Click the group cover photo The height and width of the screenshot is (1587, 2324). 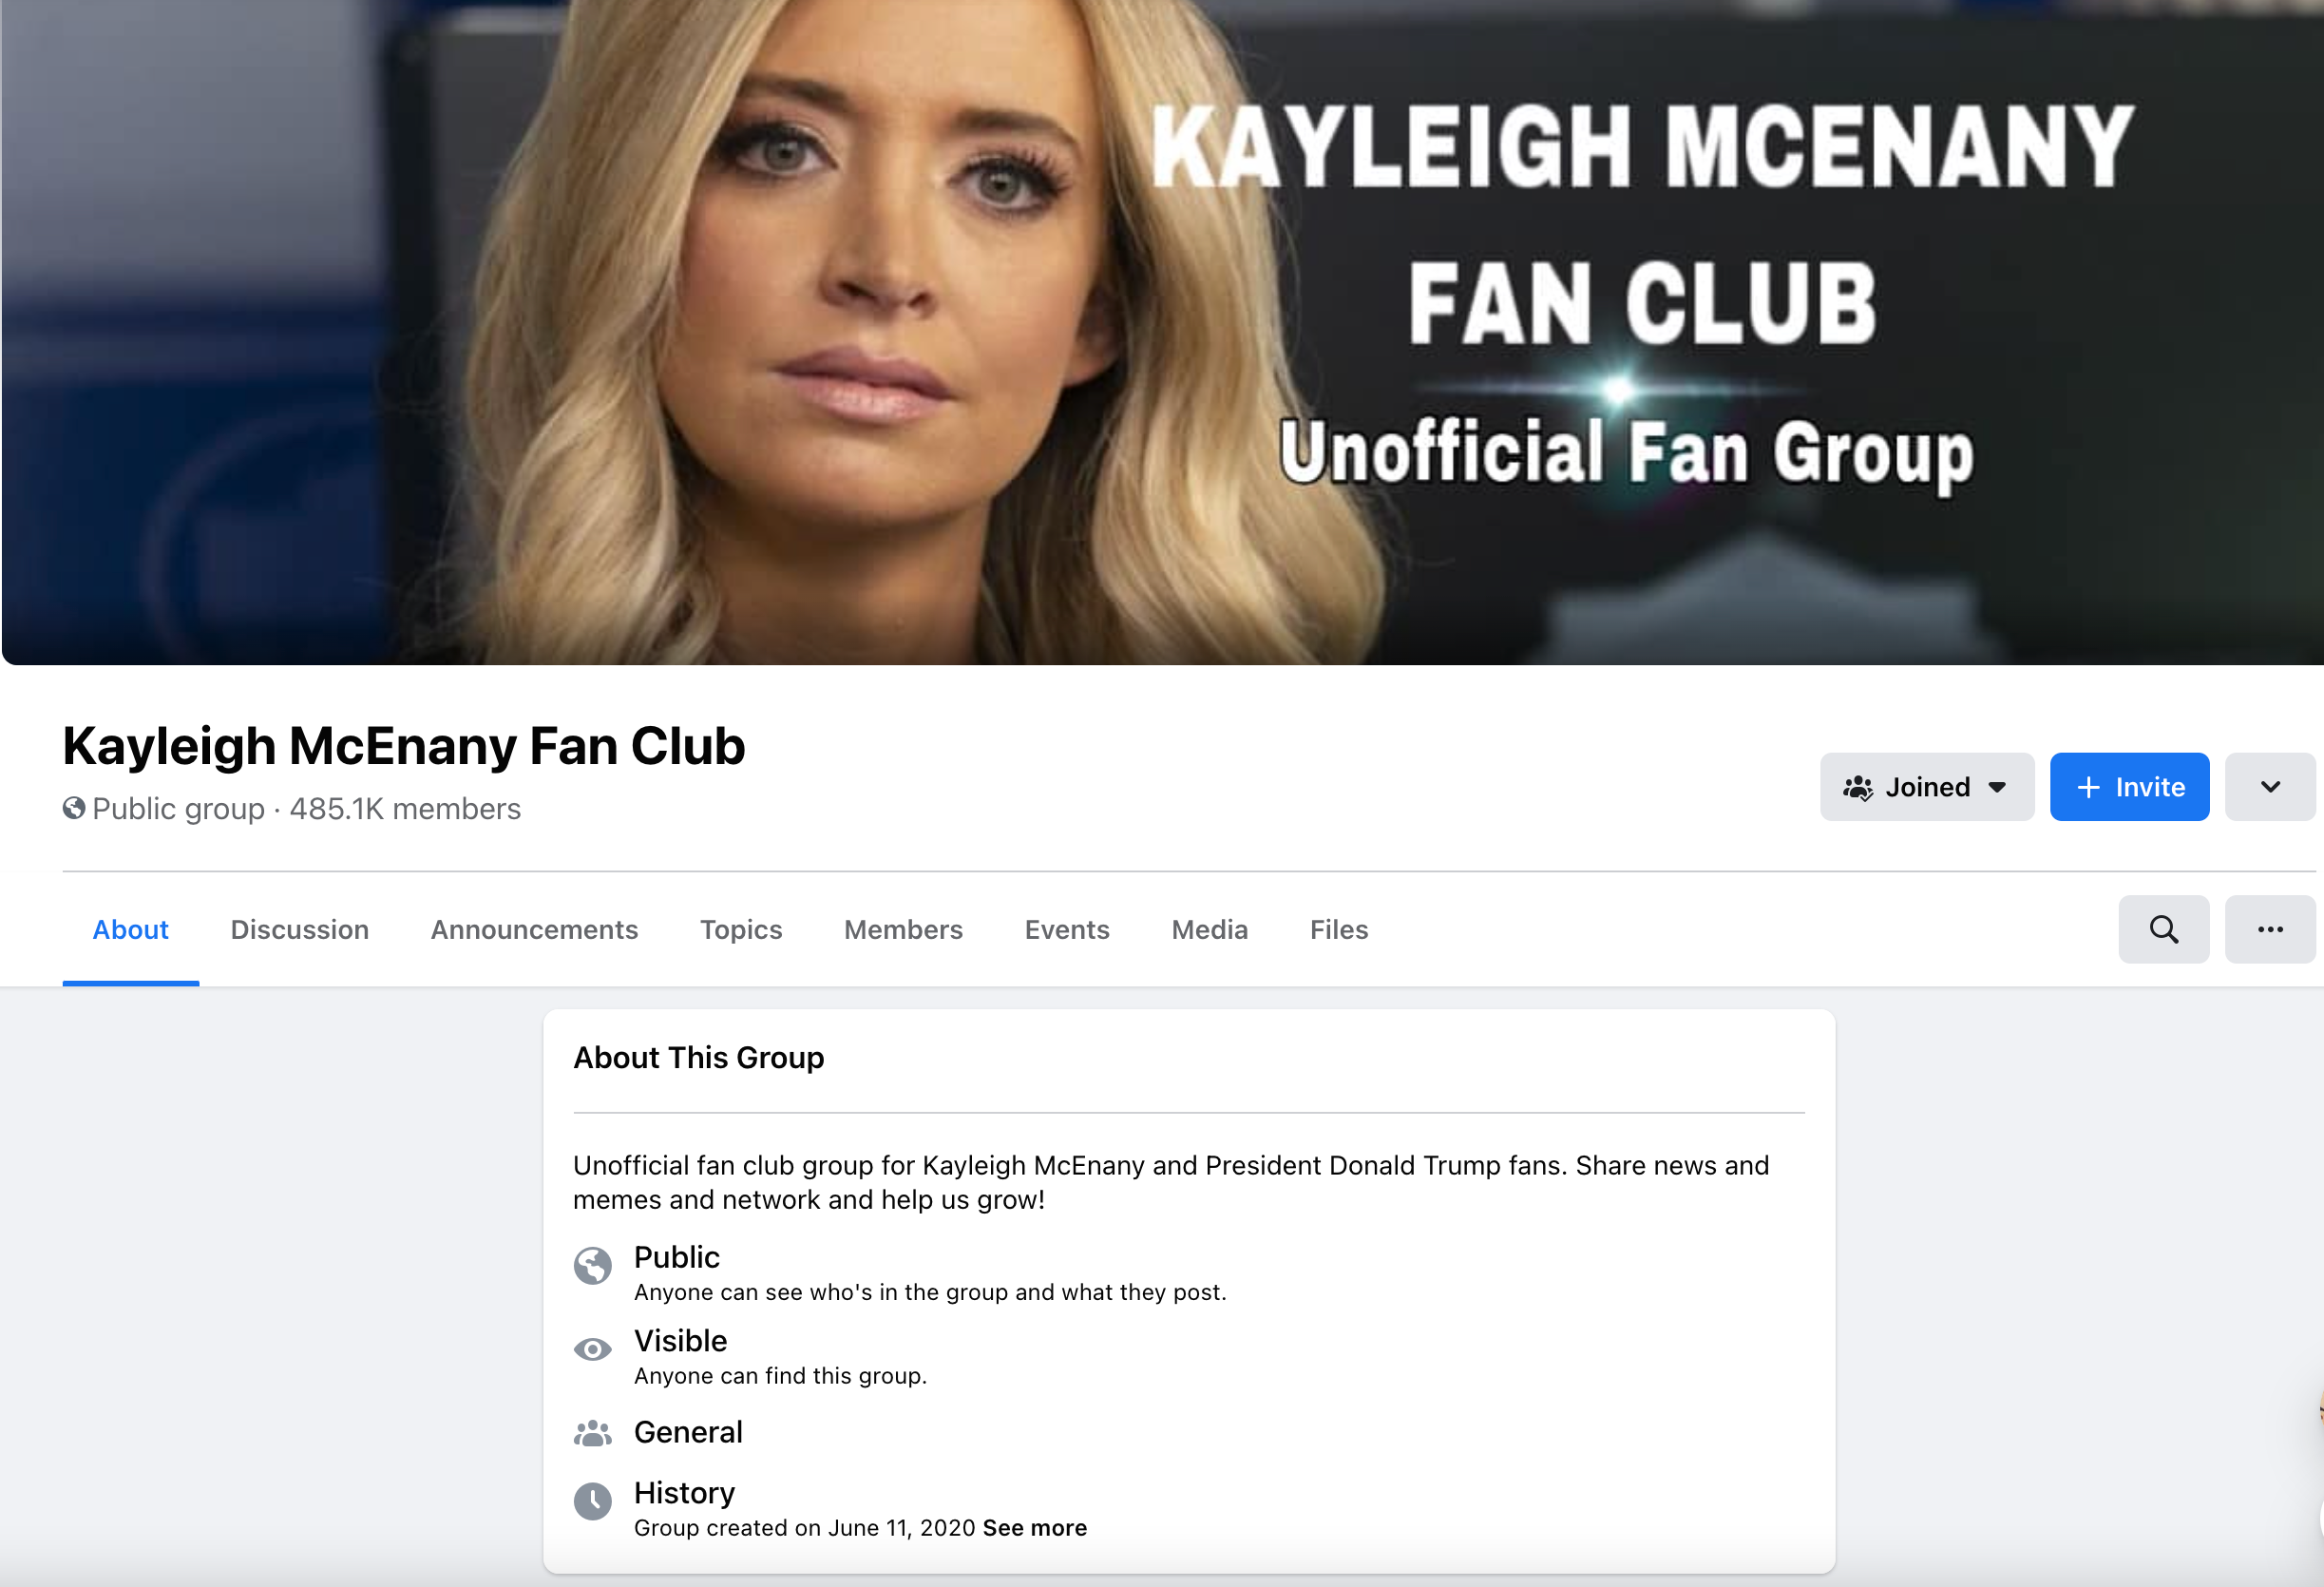(x=1162, y=332)
